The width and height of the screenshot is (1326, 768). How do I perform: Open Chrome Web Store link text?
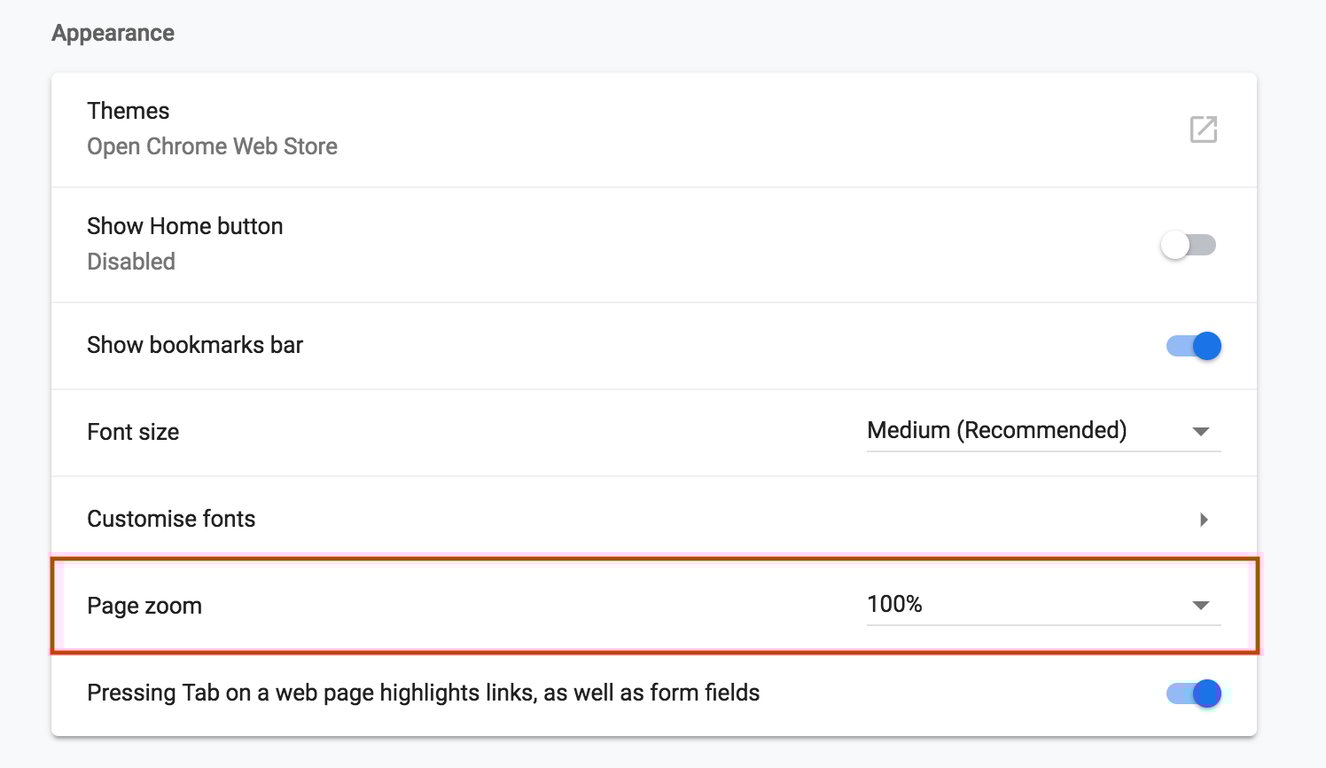tap(212, 147)
